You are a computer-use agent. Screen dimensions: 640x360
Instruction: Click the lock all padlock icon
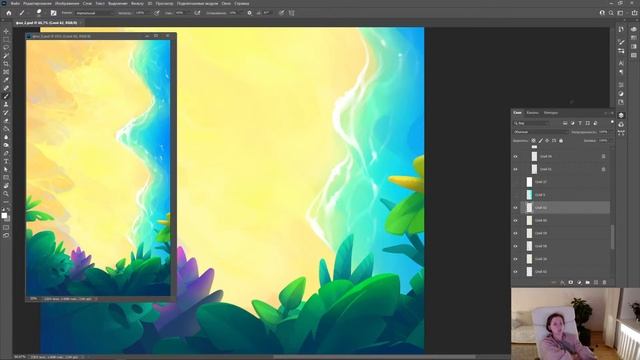click(561, 140)
